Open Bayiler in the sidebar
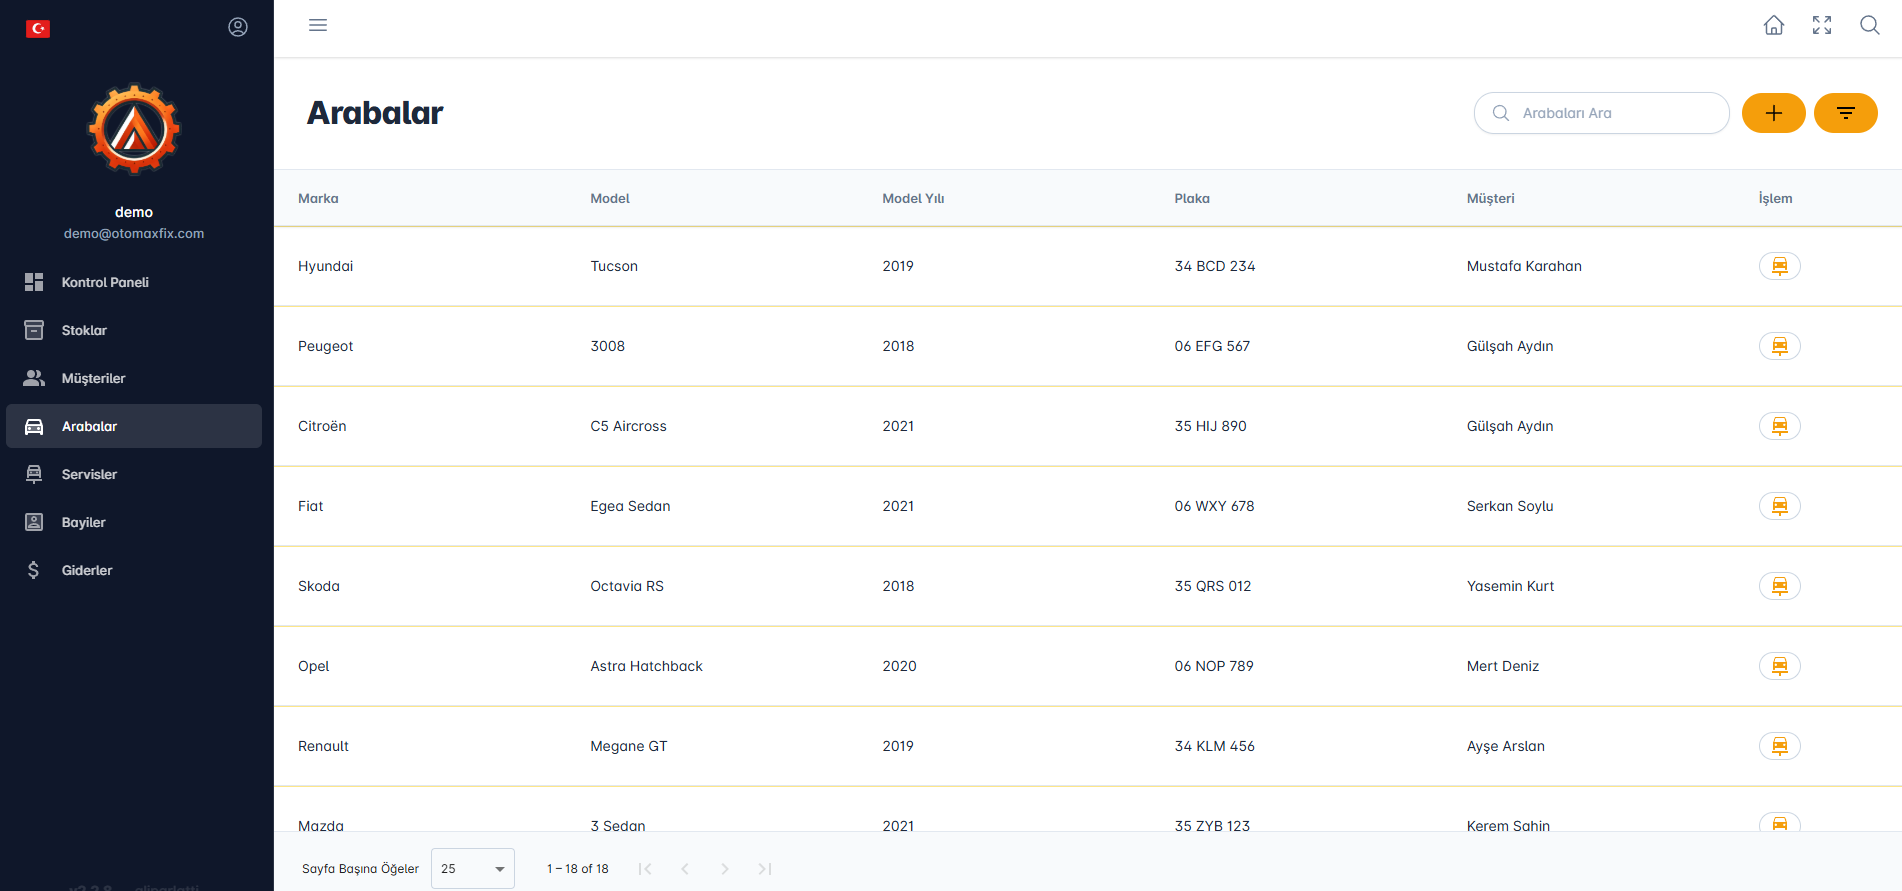 click(134, 522)
